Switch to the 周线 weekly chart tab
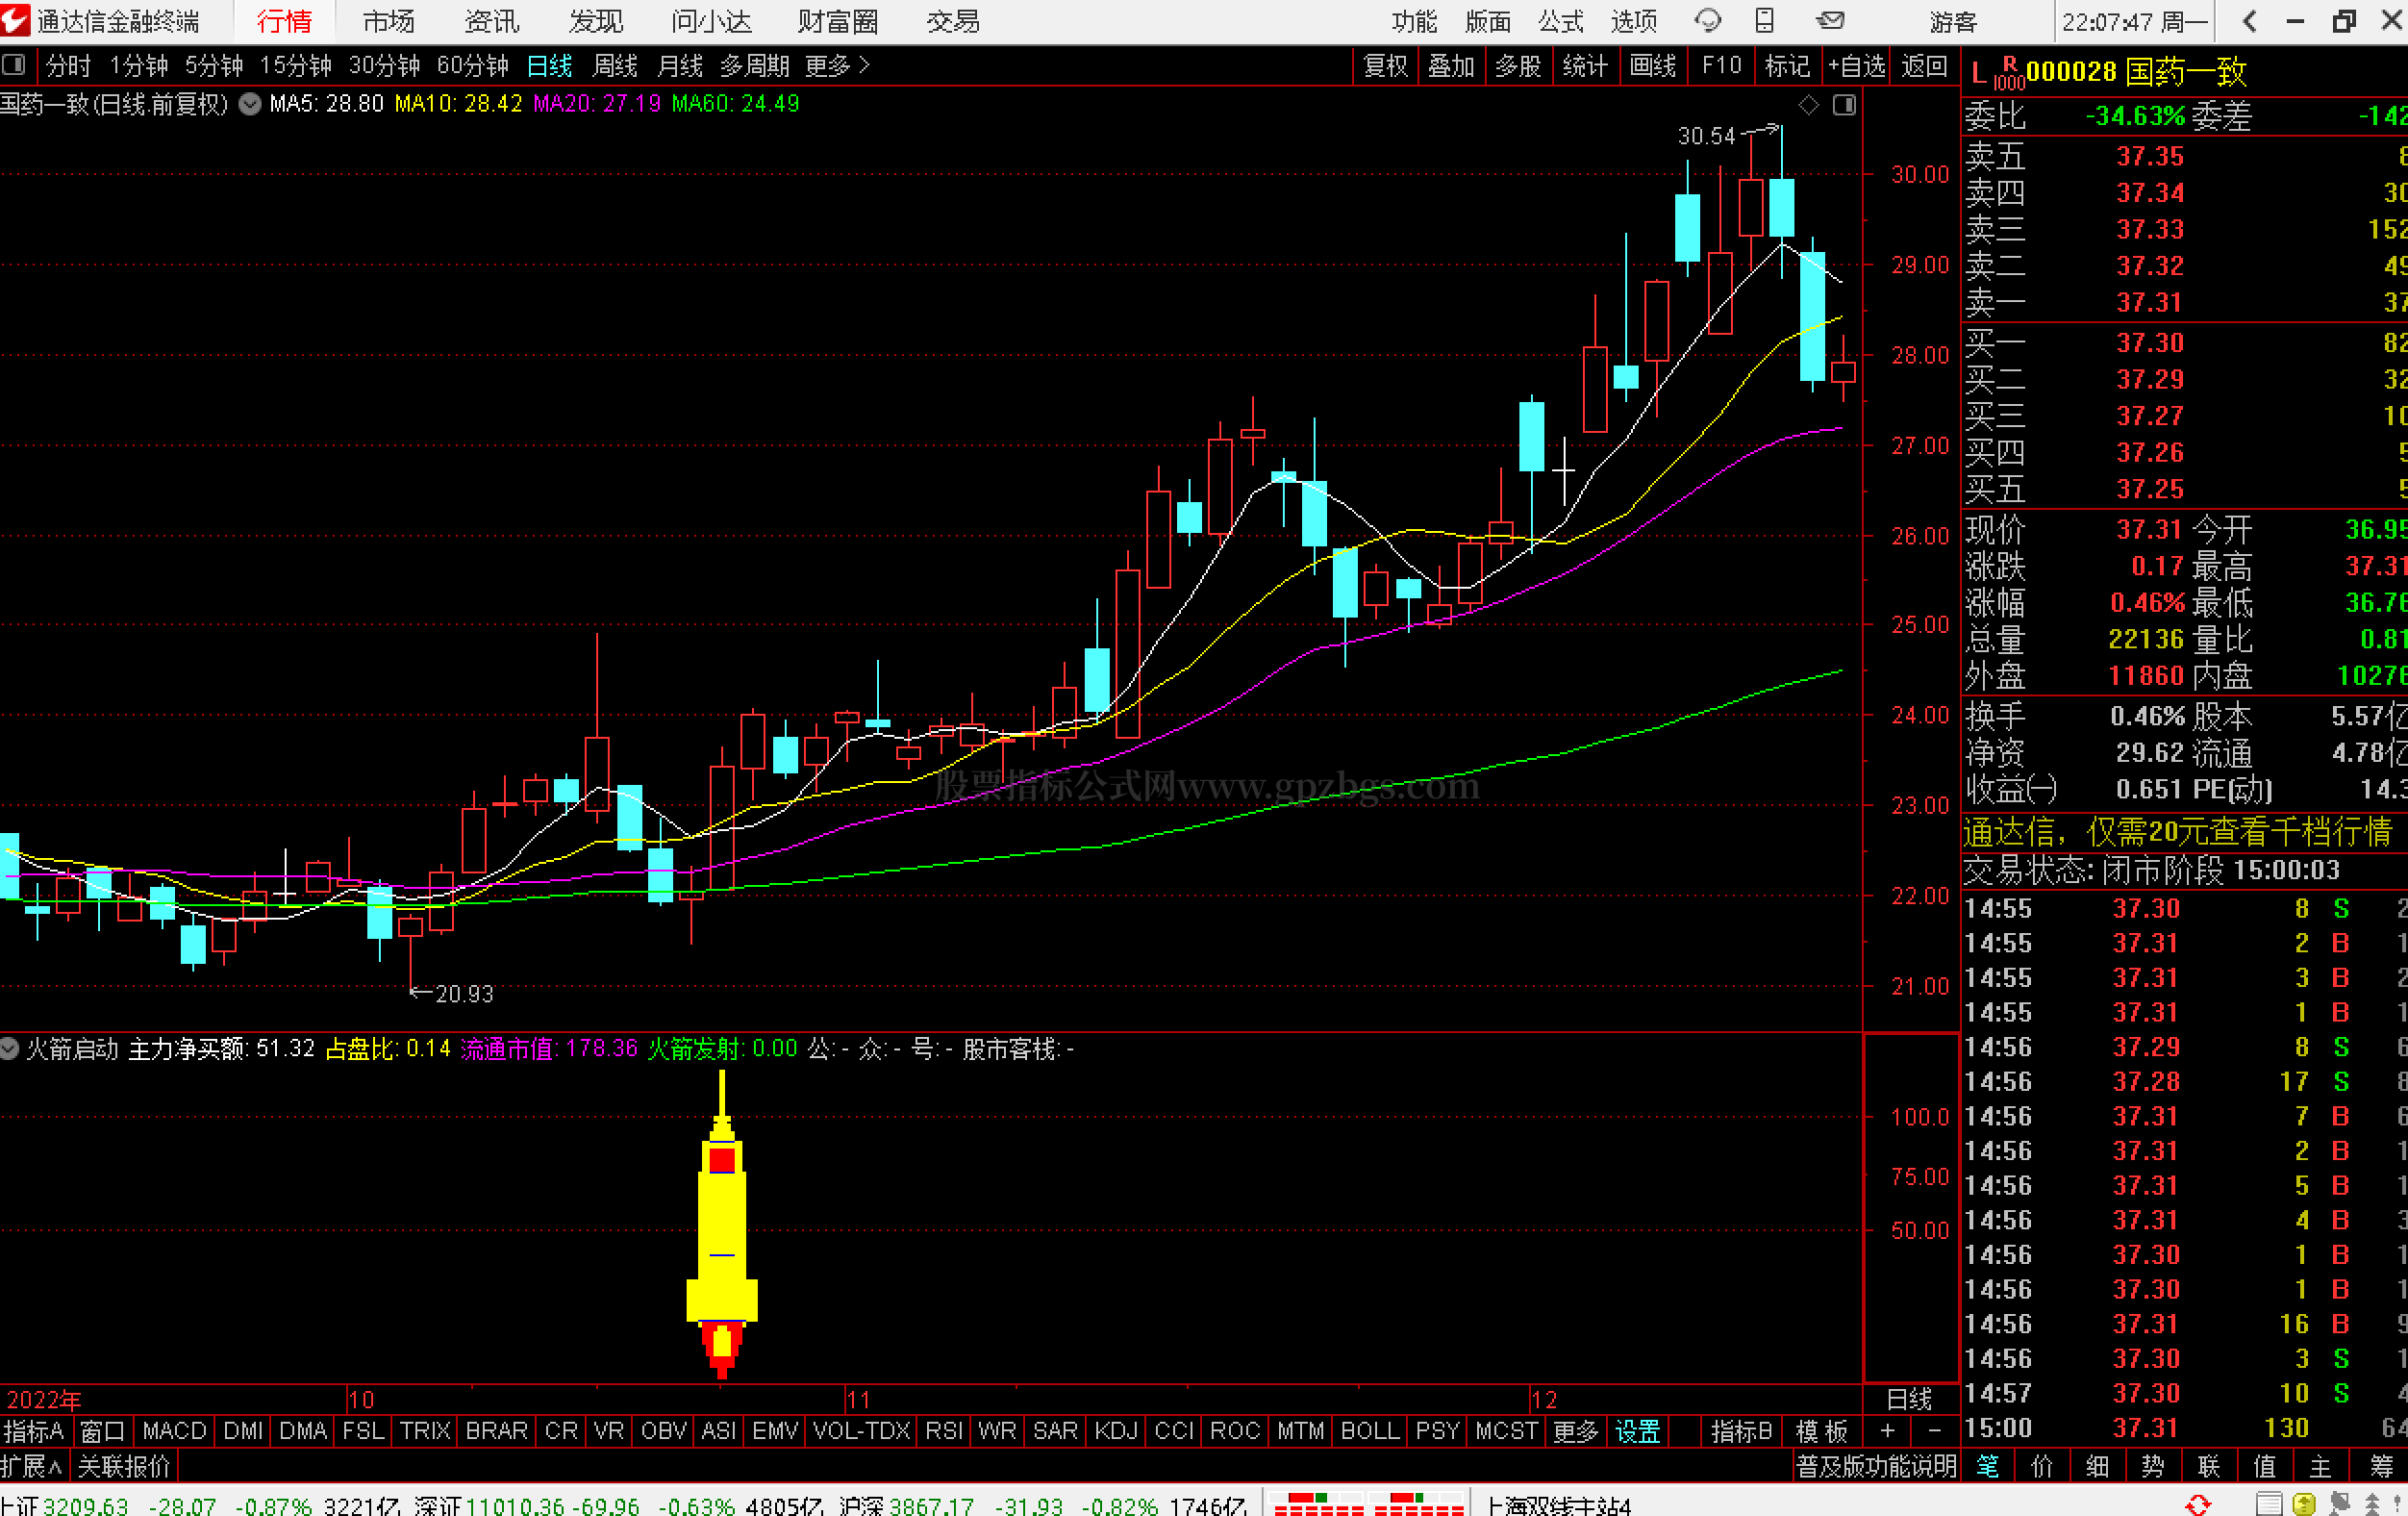 (615, 66)
